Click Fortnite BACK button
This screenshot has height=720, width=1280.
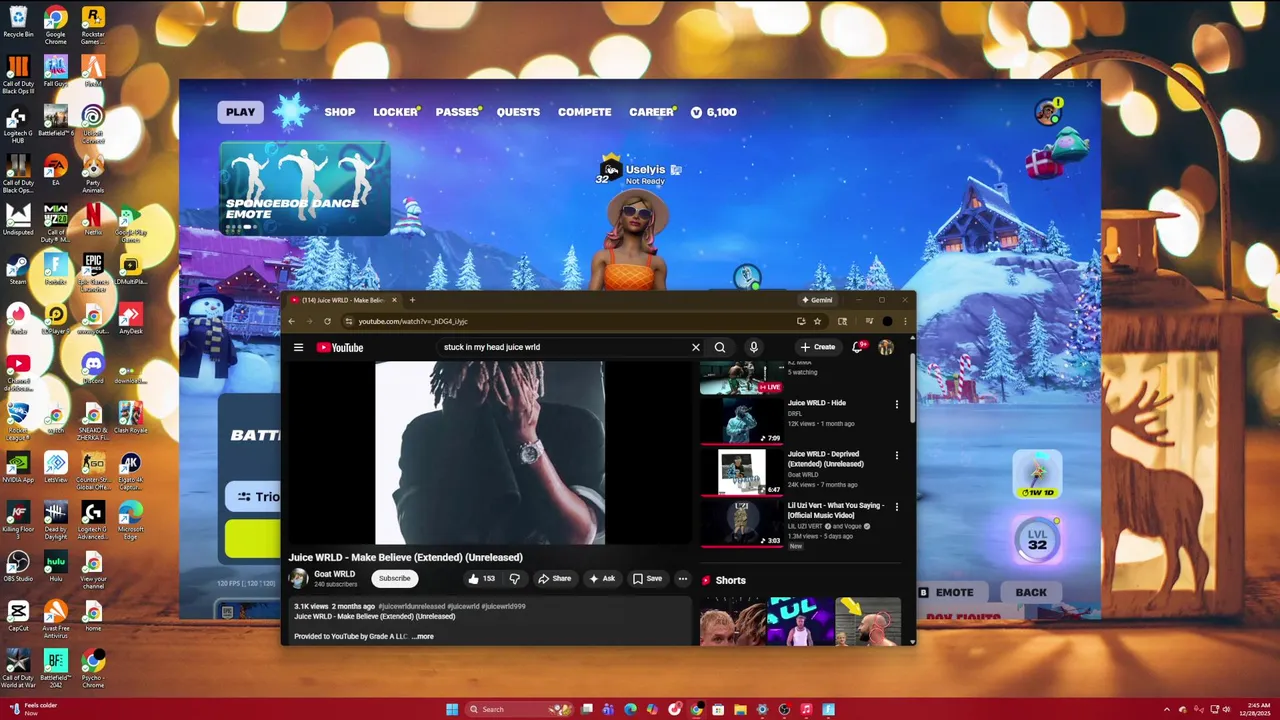1031,592
